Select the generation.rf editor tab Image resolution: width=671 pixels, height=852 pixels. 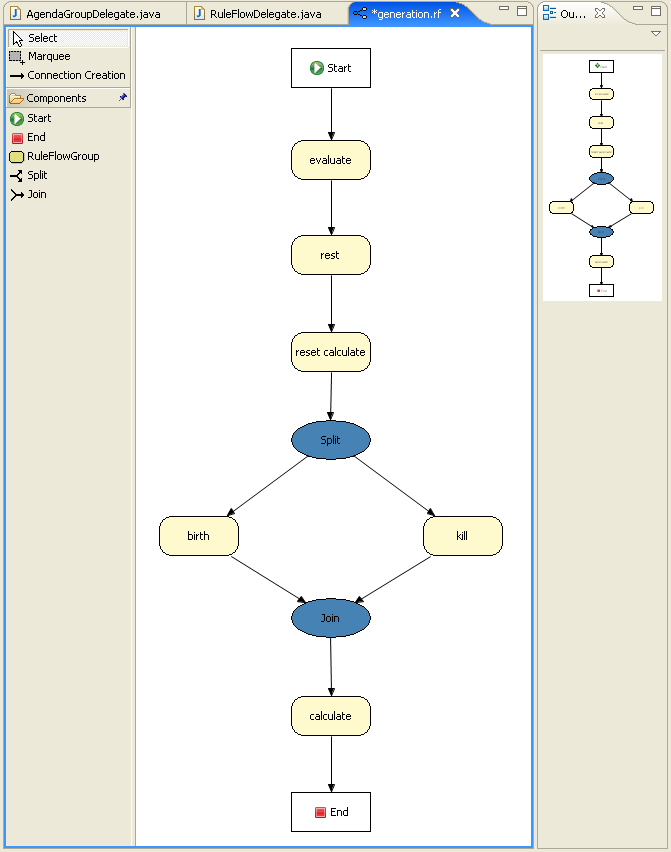406,14
